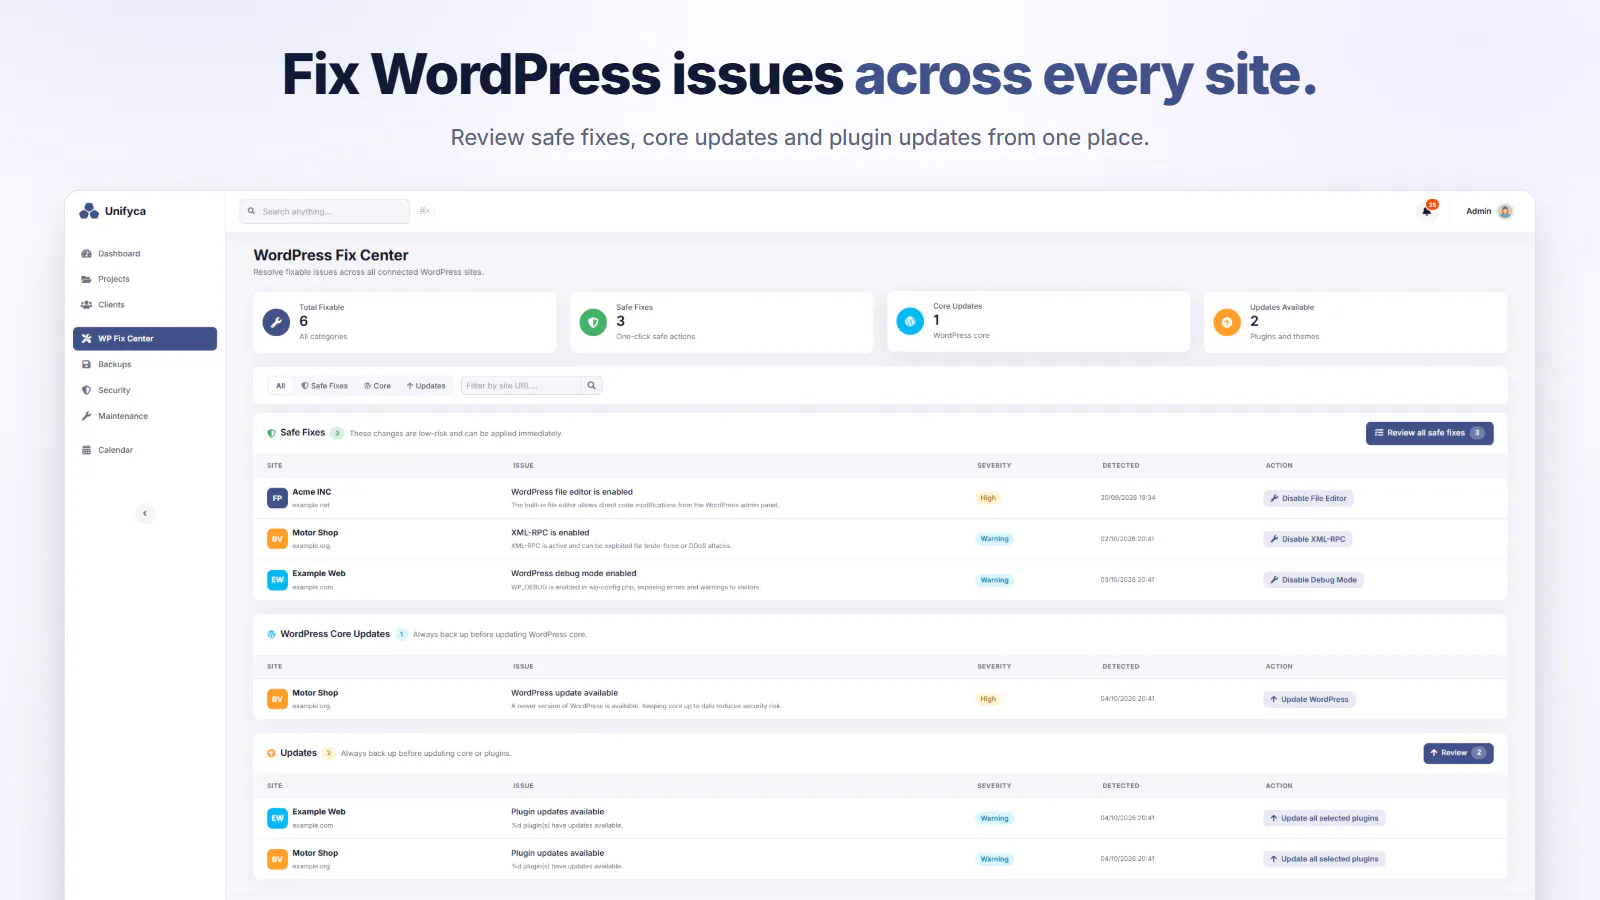Screen dimensions: 1600x900
Task: Click Review all safe fixes button
Action: coord(1429,433)
